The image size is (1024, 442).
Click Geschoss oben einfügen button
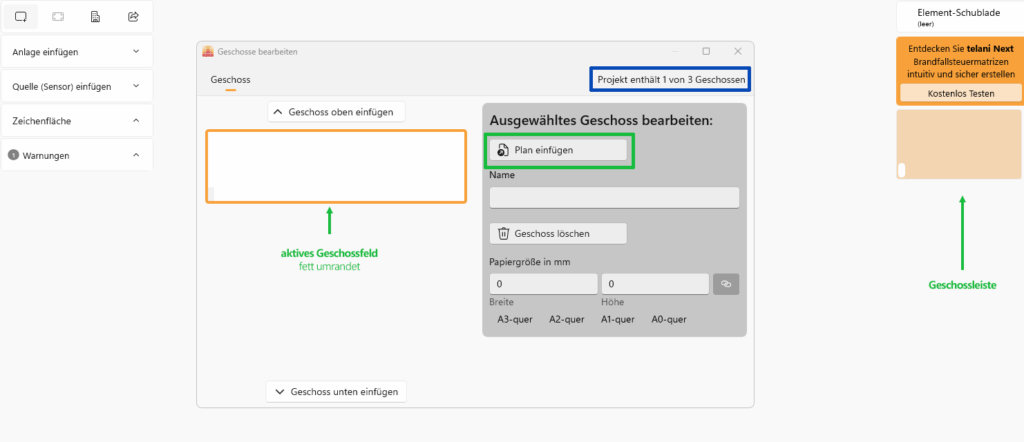(x=337, y=112)
